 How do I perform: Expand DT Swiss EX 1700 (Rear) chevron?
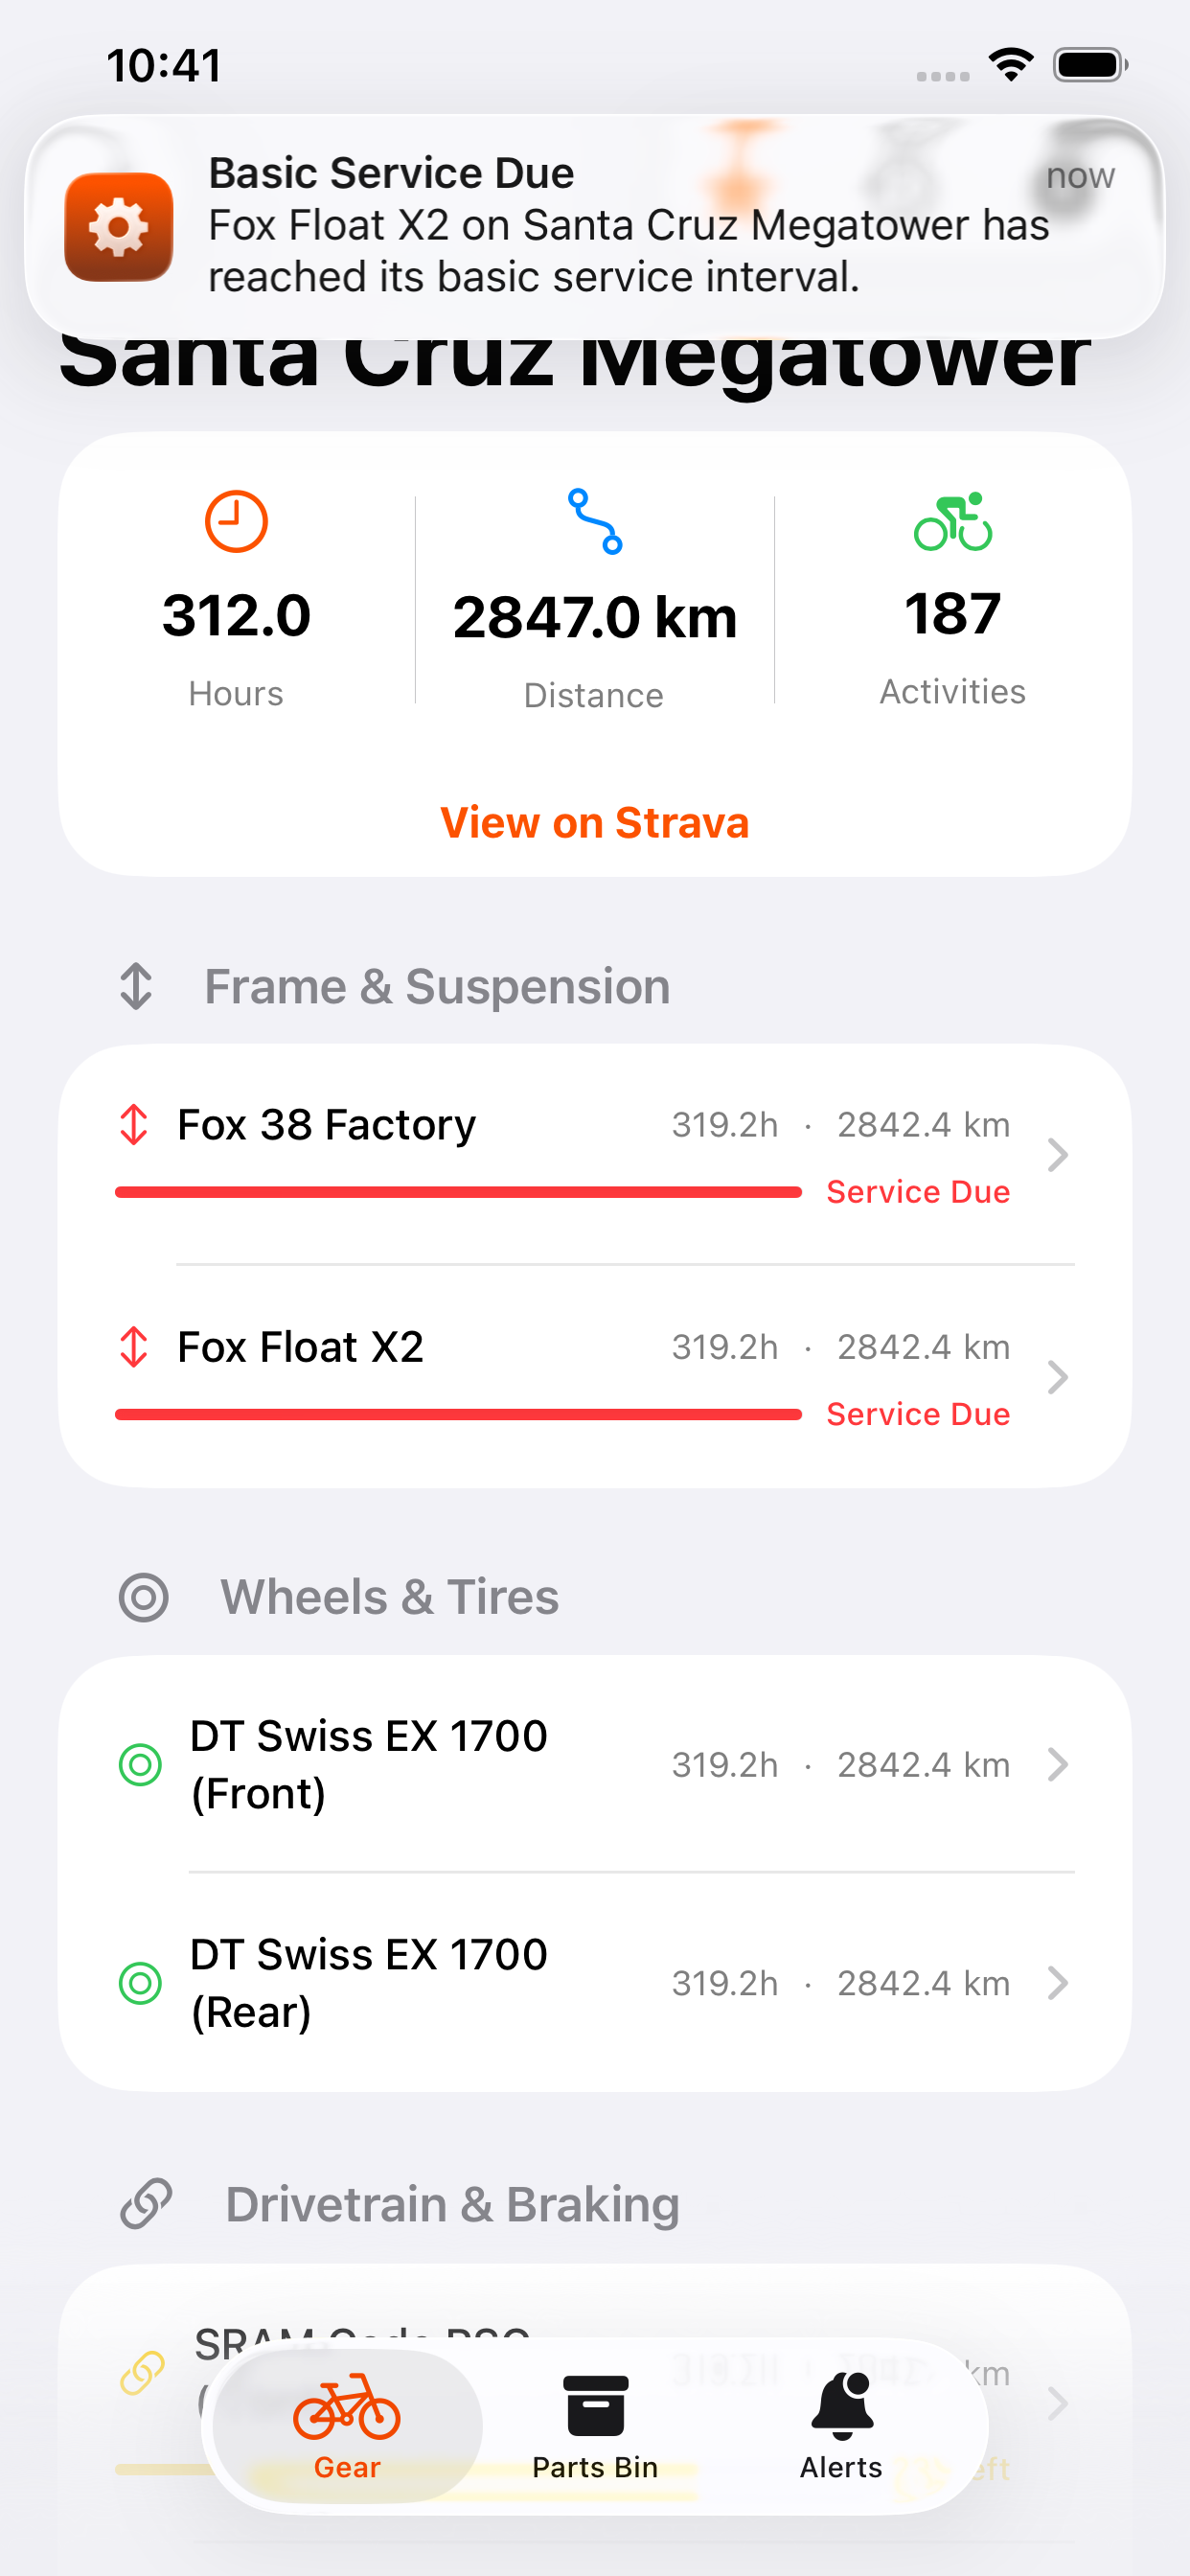[1058, 1983]
